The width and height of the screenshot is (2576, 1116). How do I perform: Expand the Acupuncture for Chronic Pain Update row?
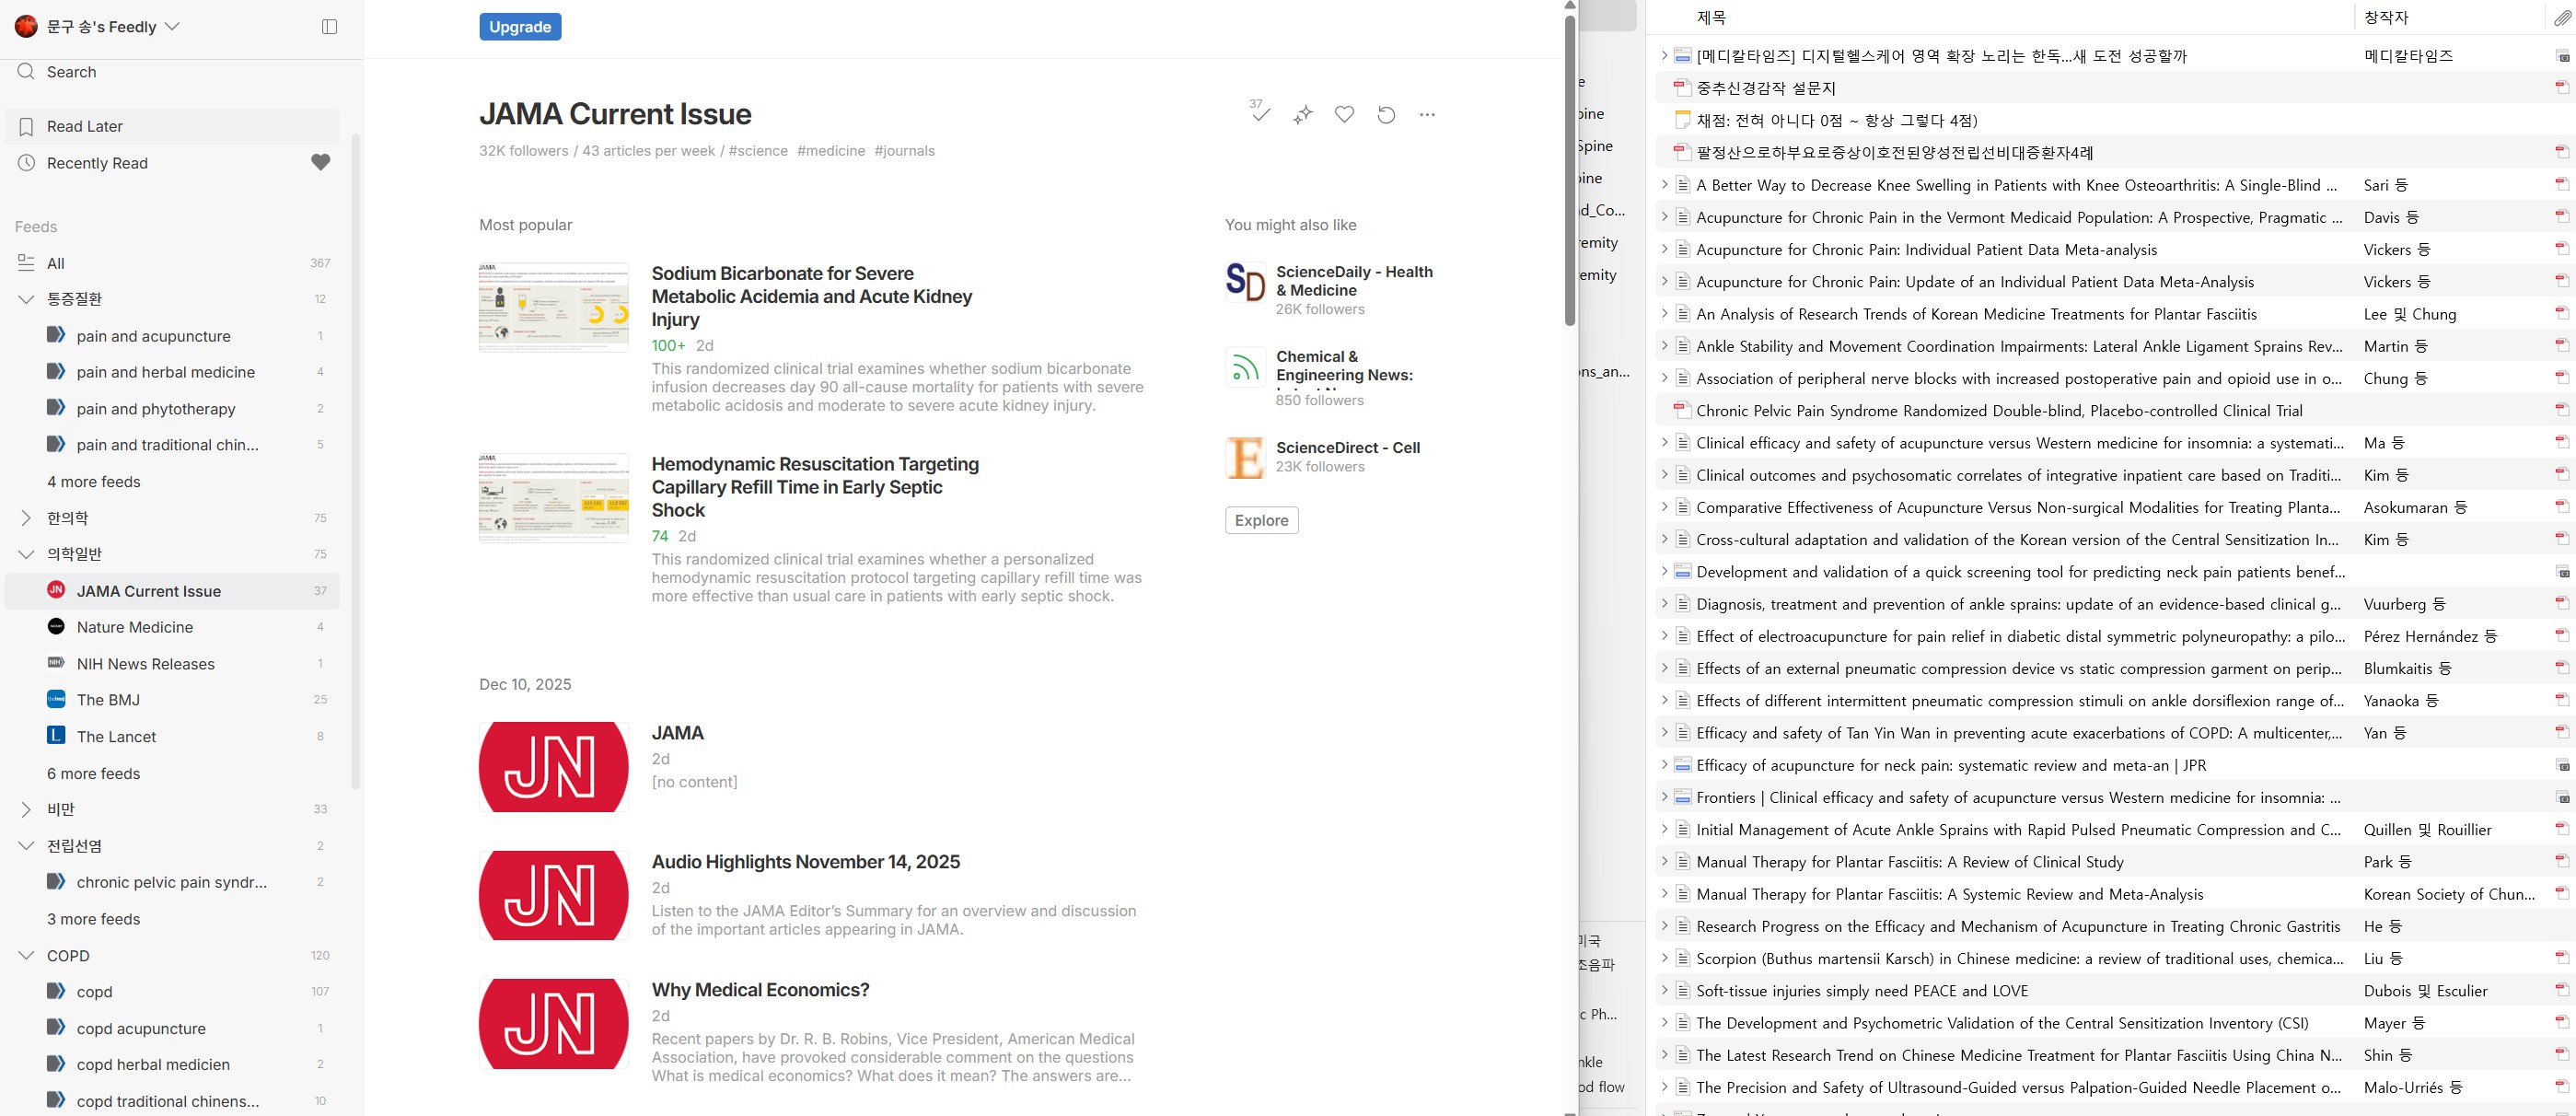tap(1664, 281)
